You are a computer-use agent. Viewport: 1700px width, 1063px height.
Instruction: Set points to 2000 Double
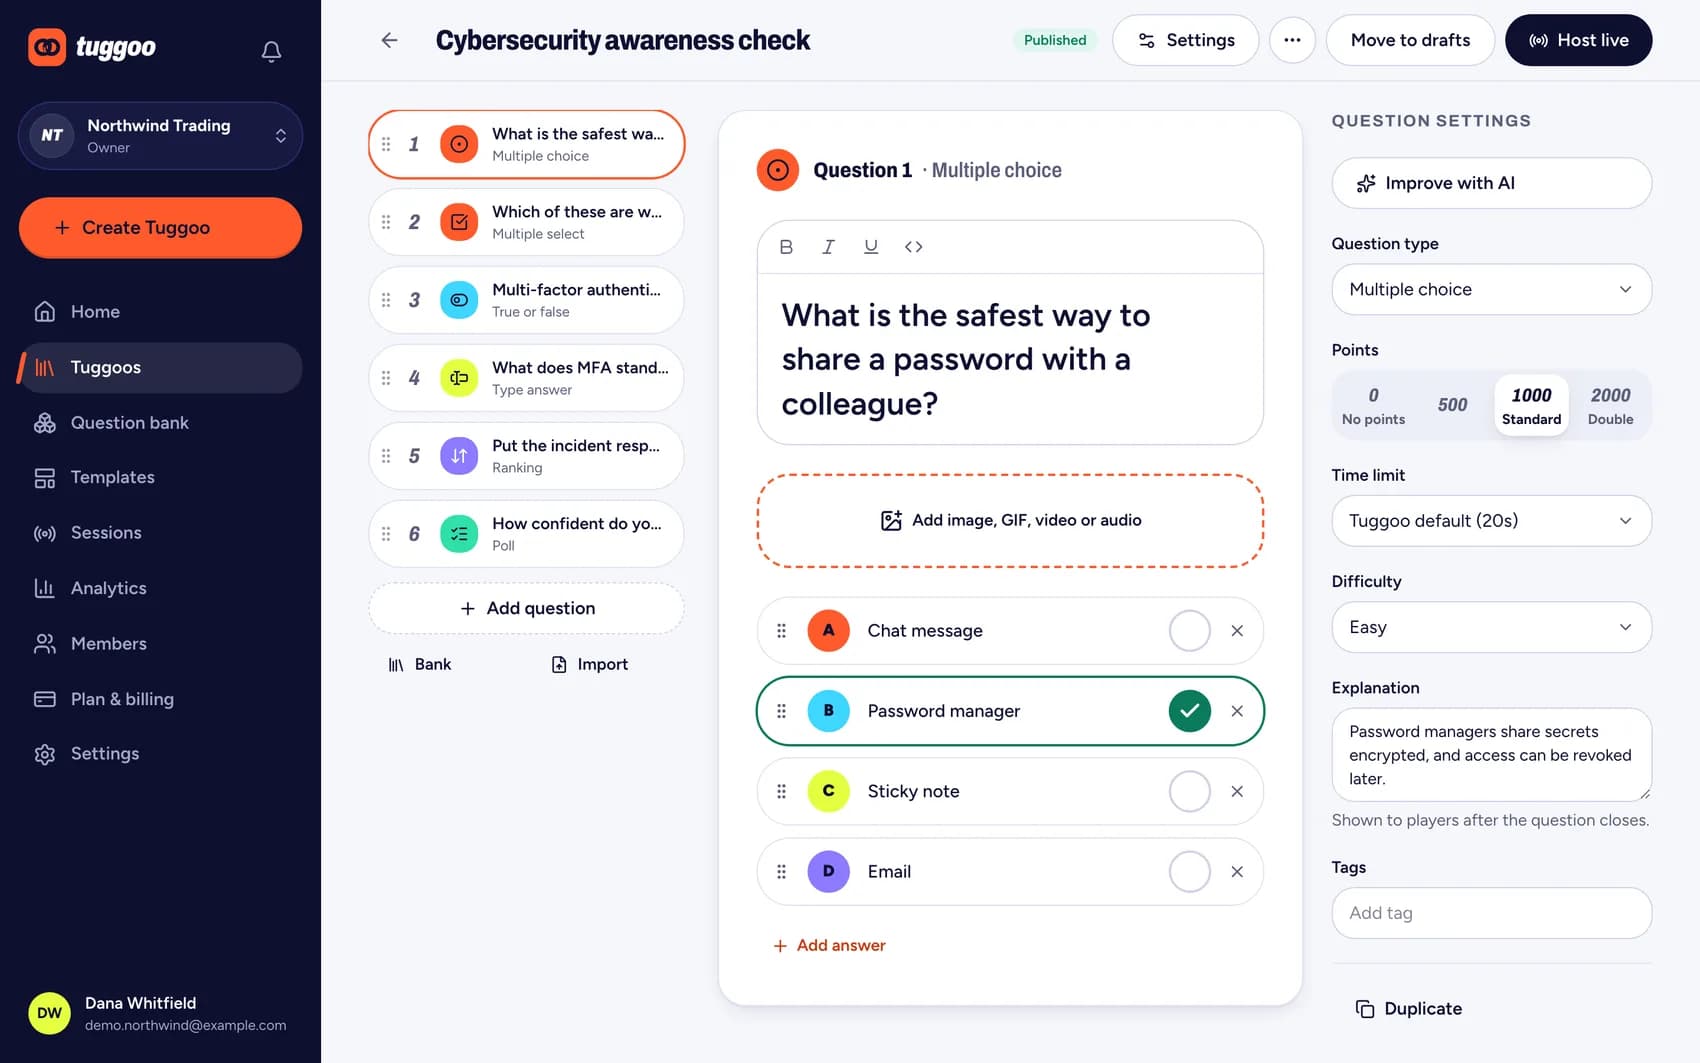click(x=1610, y=405)
